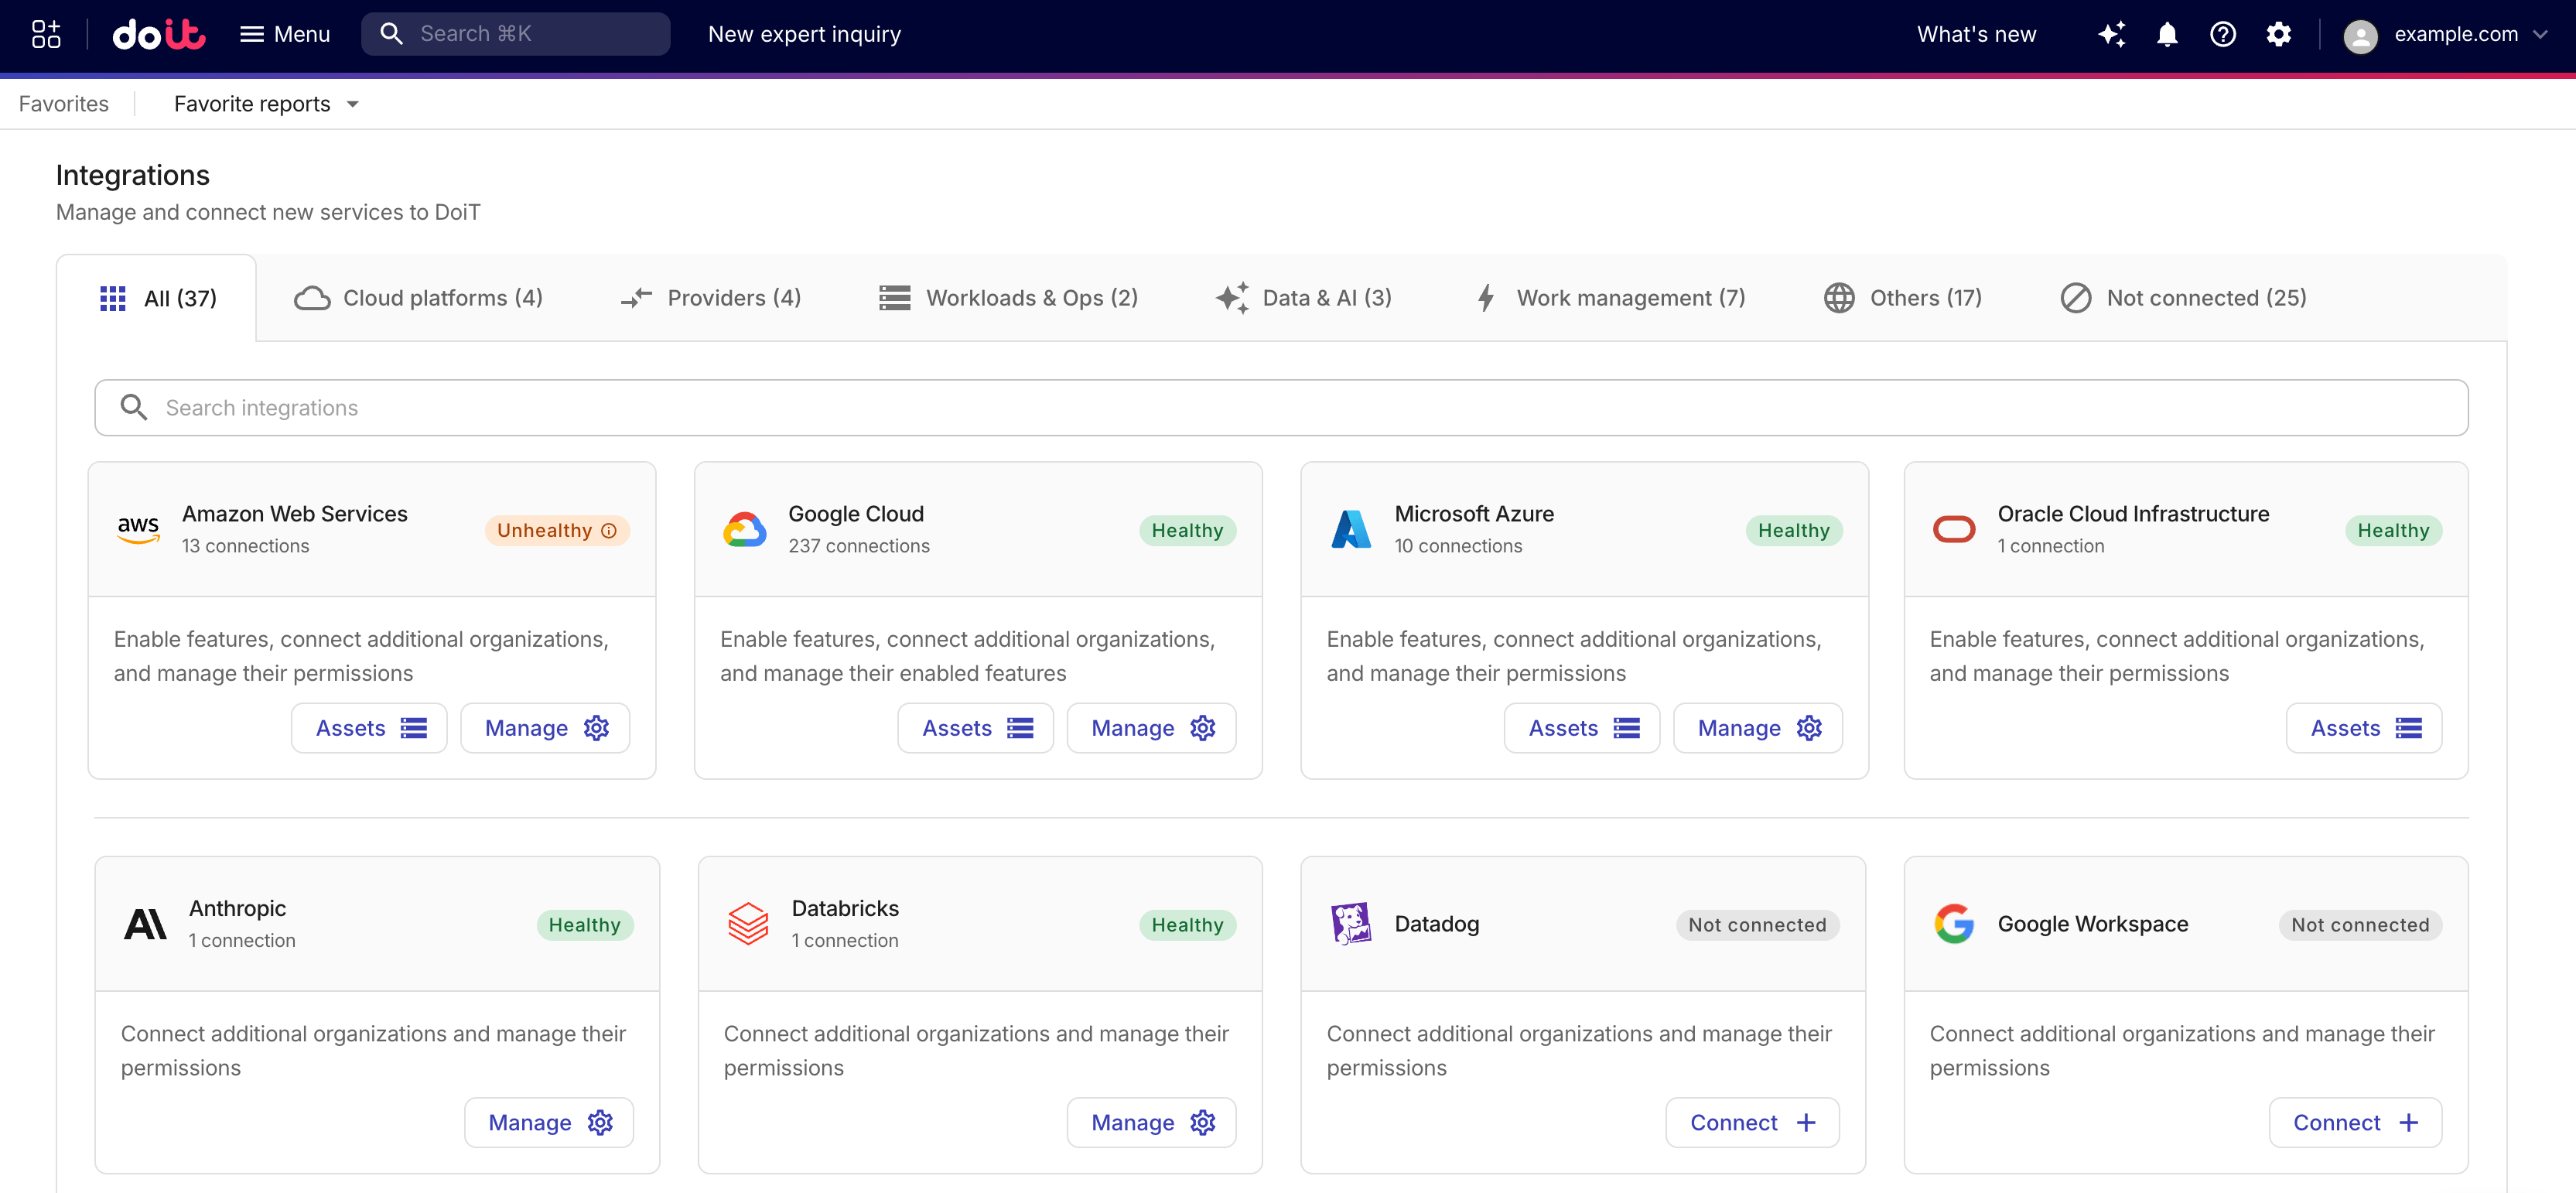Switch to Data & AI (3) tab
2576x1193 pixels.
click(x=1304, y=298)
